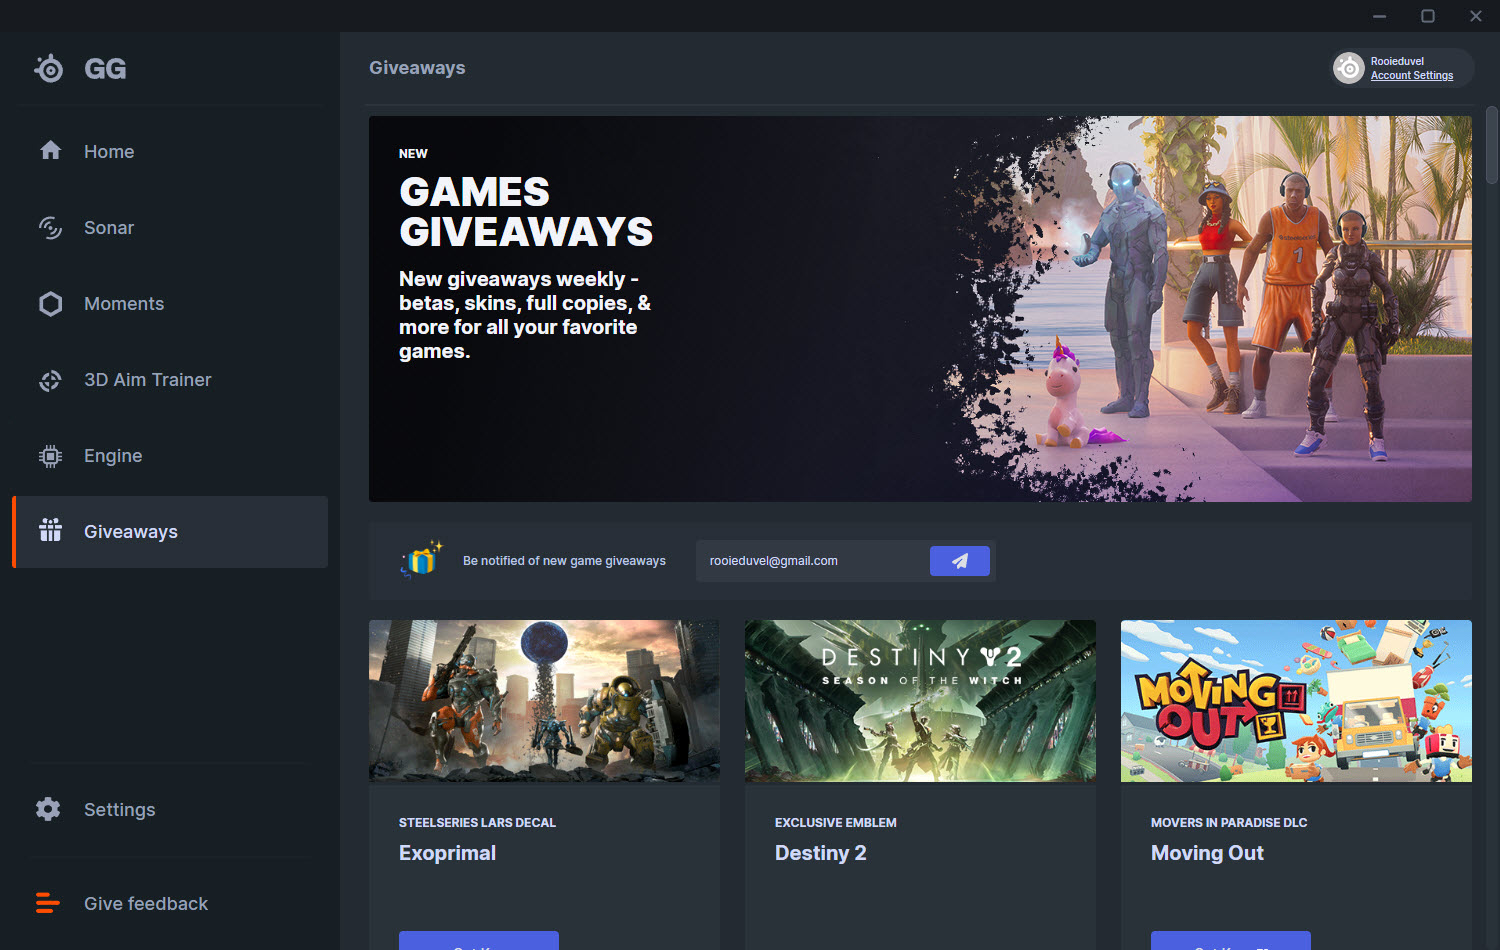
Task: Open the Home page icon
Action: click(50, 151)
